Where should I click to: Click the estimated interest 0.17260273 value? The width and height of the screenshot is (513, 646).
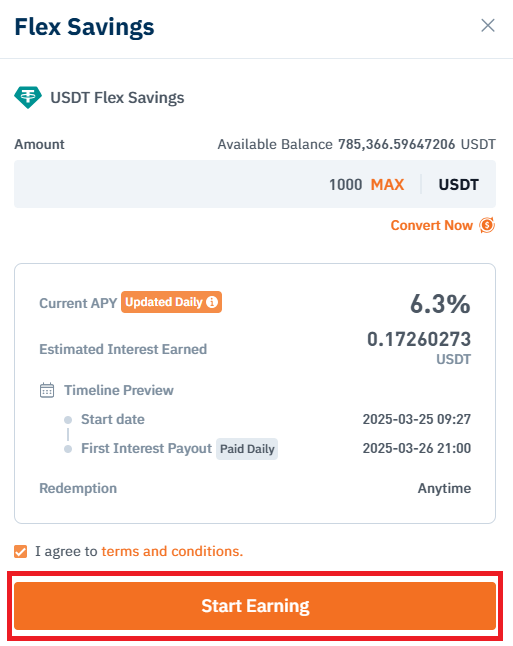tap(419, 339)
